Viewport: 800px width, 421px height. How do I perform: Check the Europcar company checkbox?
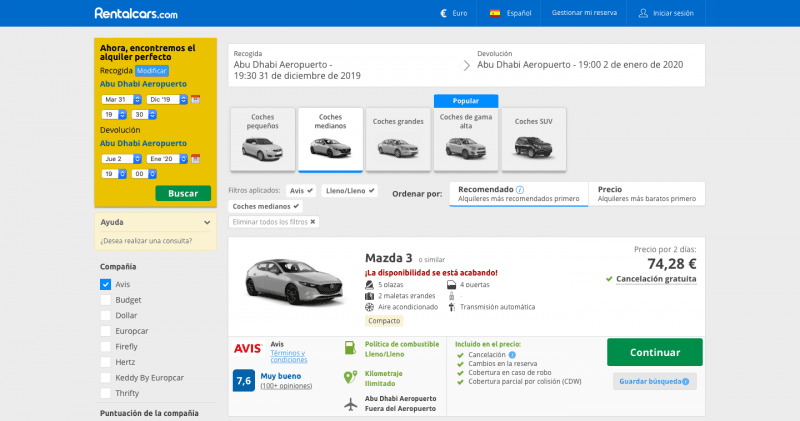(106, 331)
